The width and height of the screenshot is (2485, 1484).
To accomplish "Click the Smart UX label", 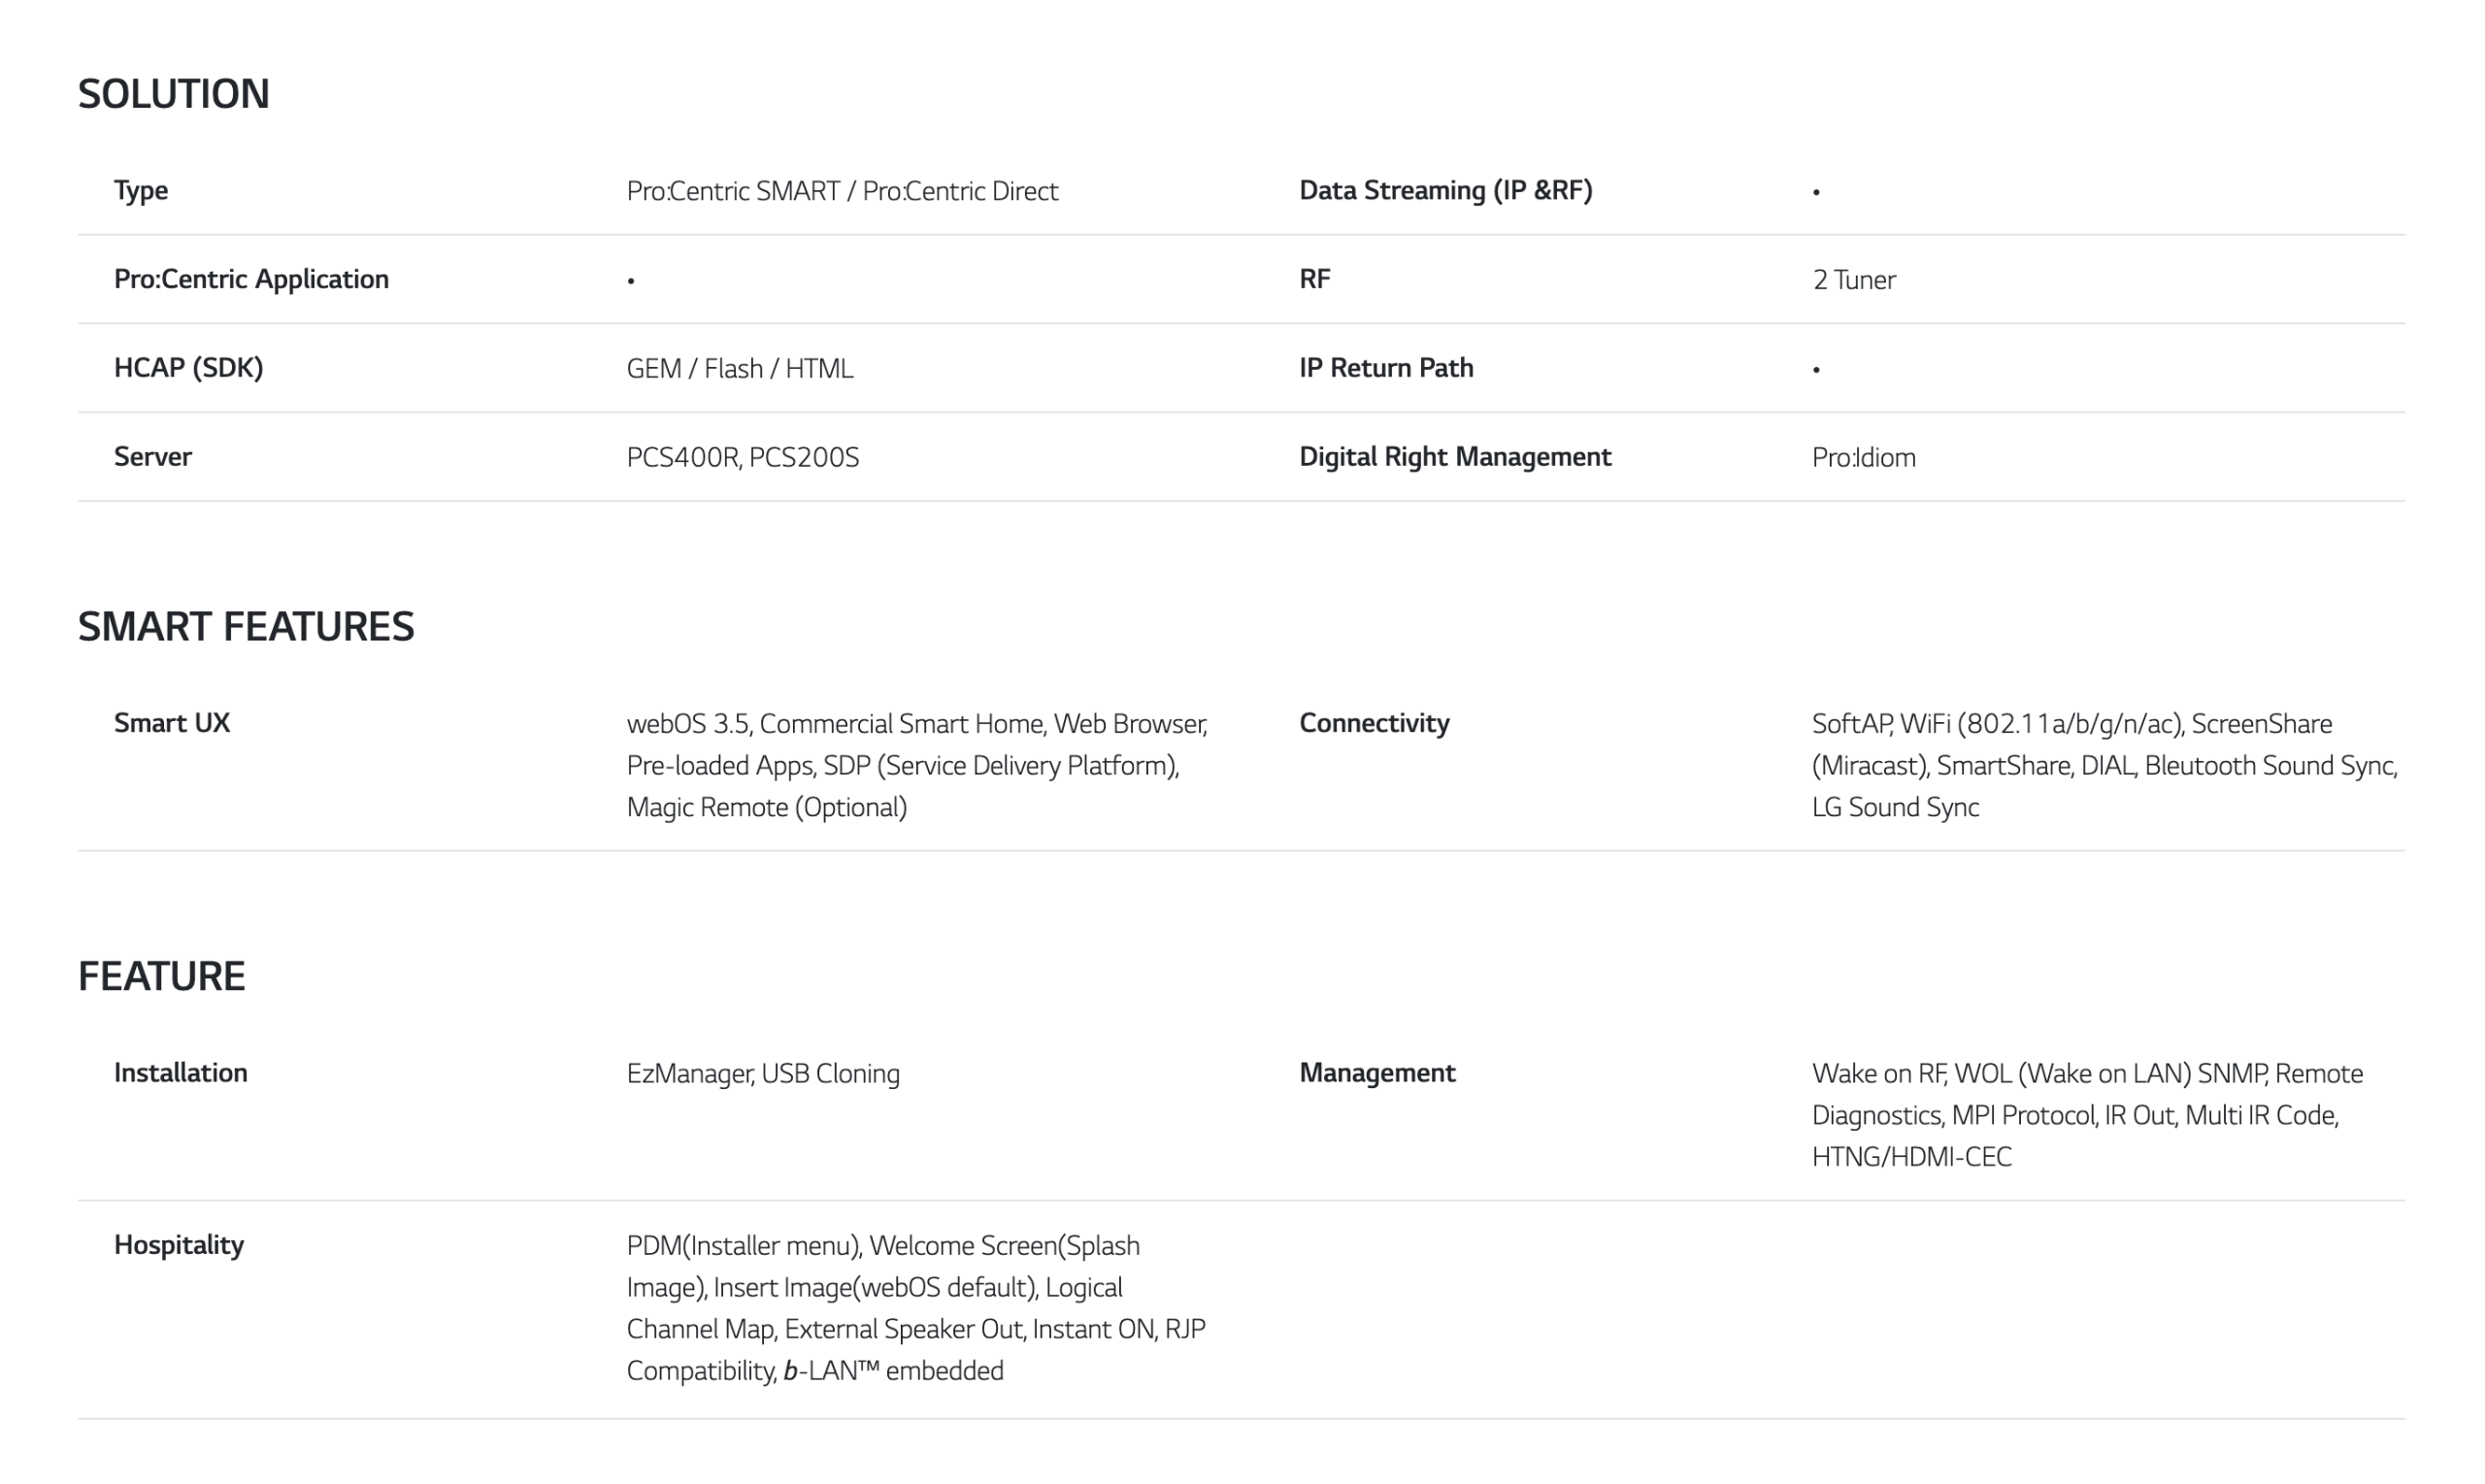I will [172, 723].
